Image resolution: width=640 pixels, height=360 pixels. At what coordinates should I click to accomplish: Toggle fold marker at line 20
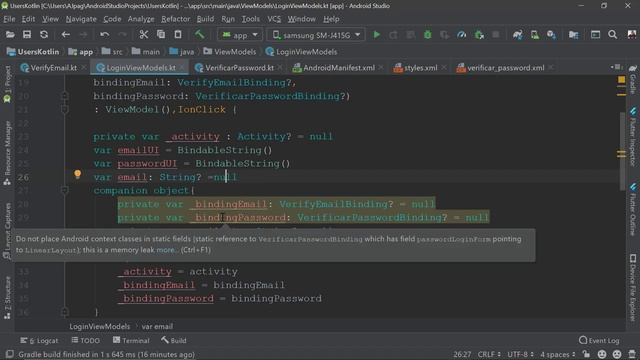[x=64, y=96]
